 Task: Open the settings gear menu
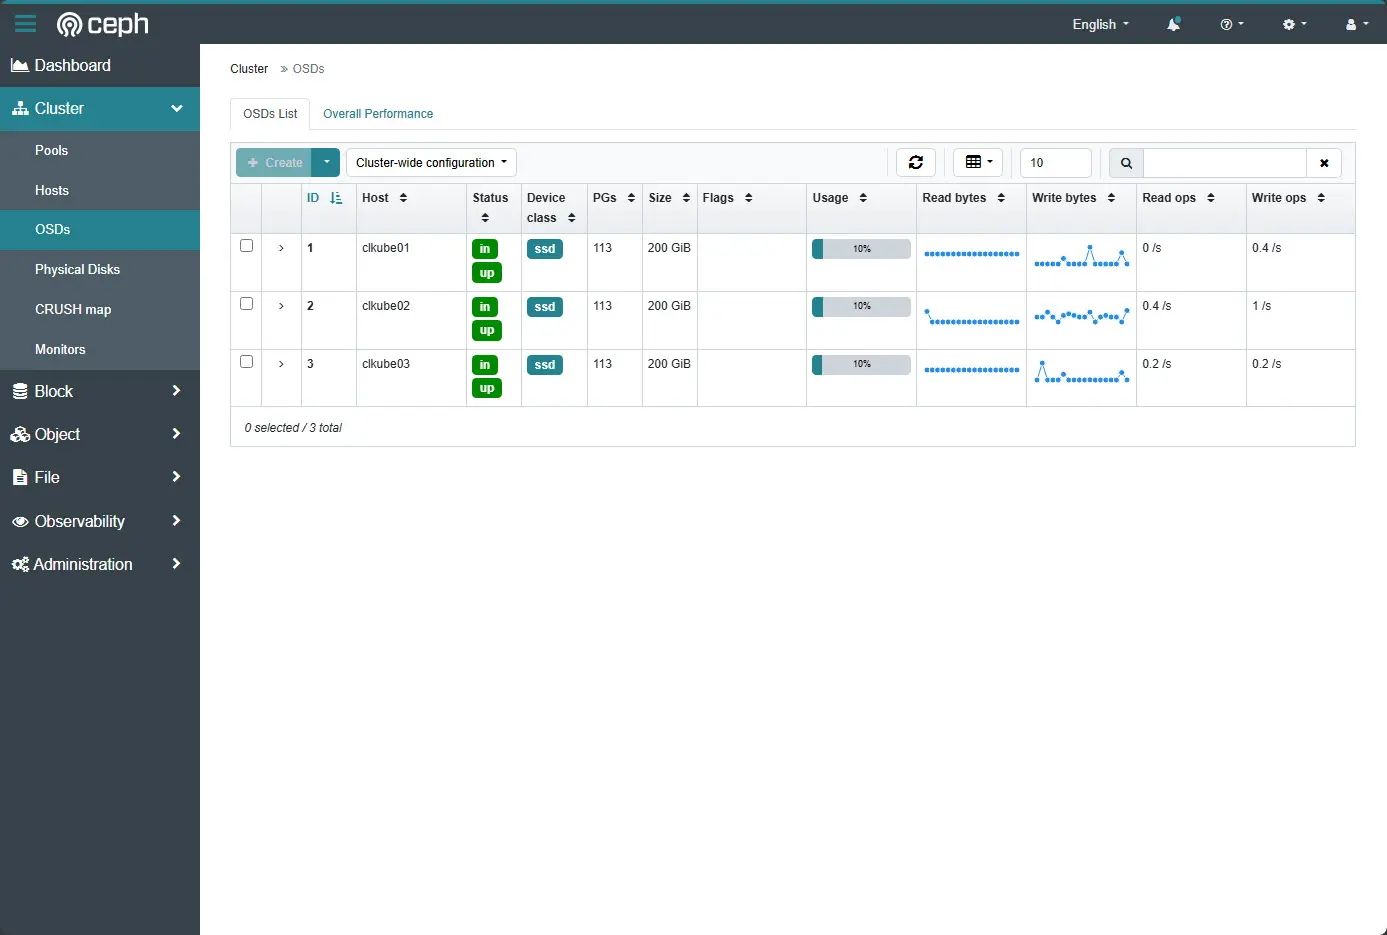pyautogui.click(x=1294, y=24)
